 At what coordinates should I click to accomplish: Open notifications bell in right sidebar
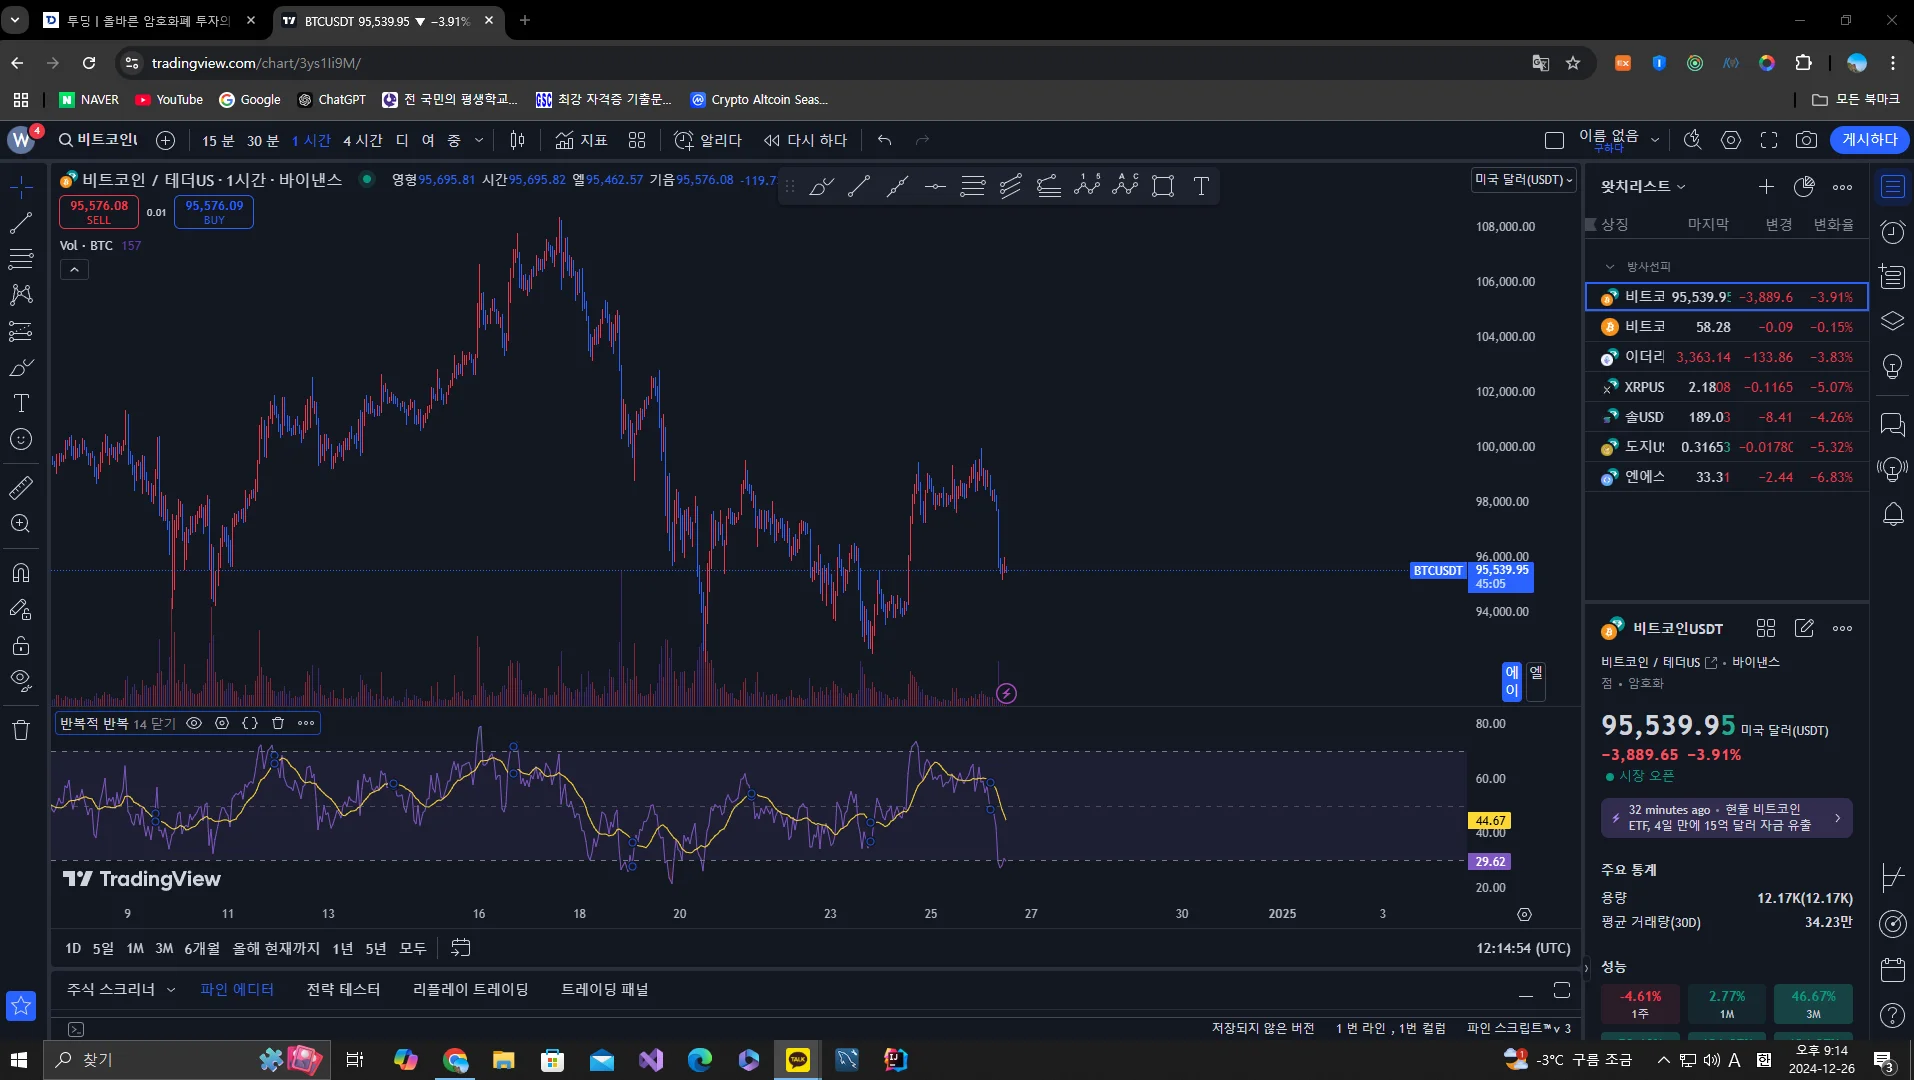[1892, 514]
